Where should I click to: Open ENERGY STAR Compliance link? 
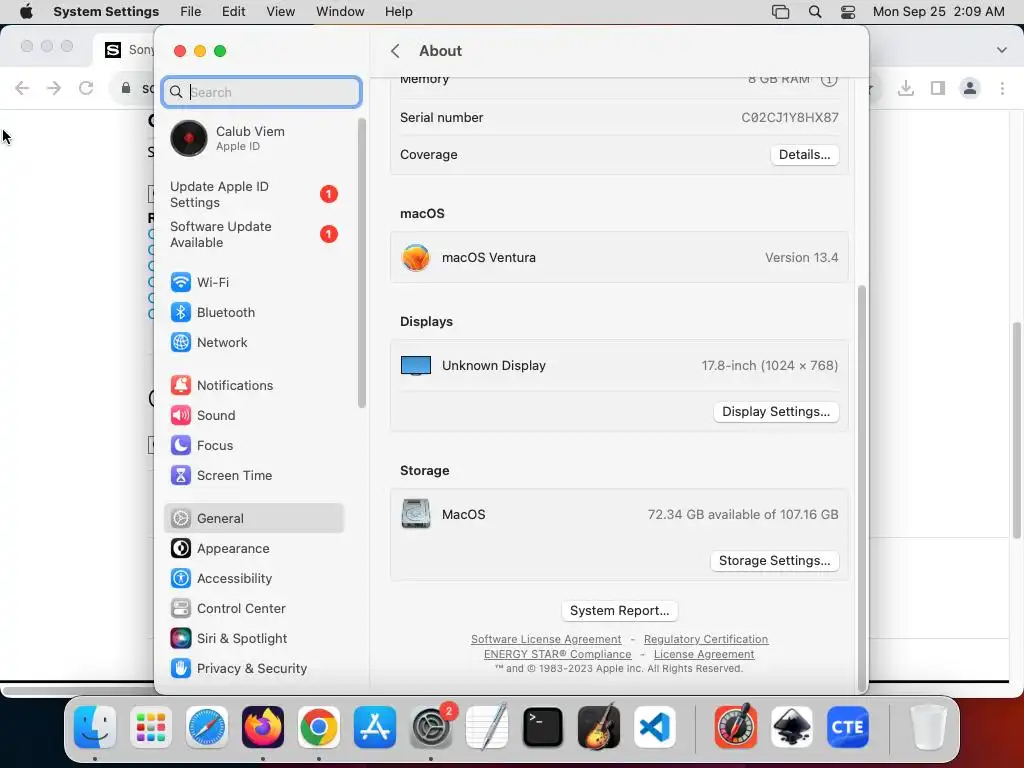(557, 654)
